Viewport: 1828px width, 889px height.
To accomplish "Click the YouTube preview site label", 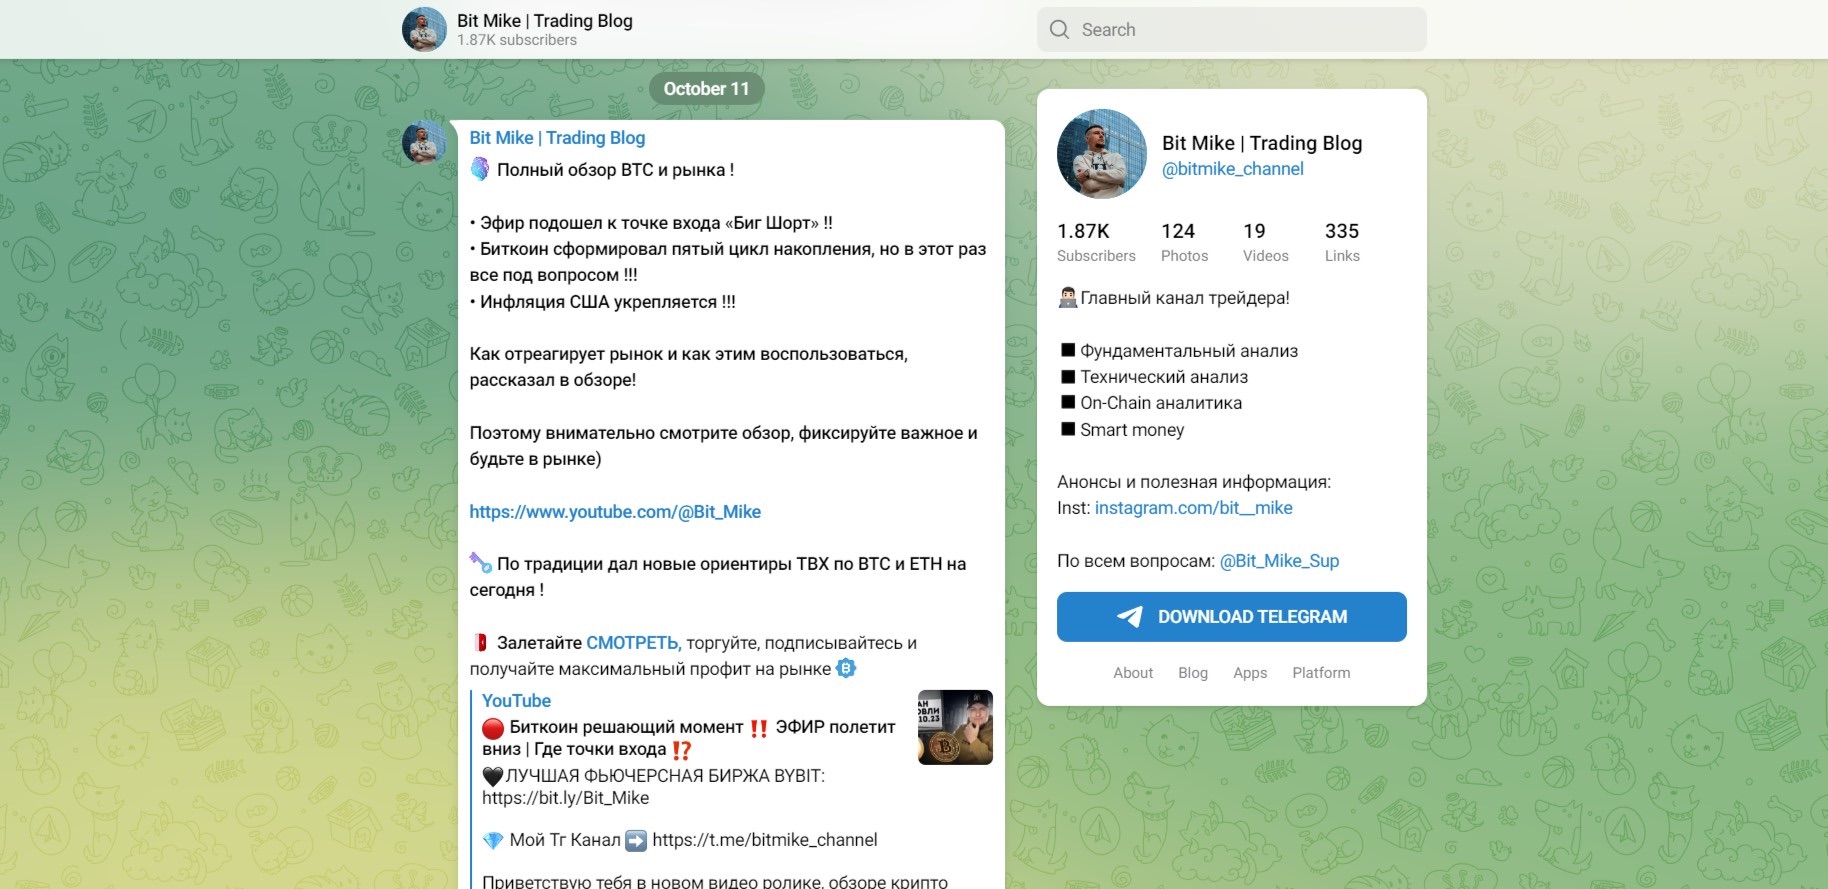I will pyautogui.click(x=516, y=701).
